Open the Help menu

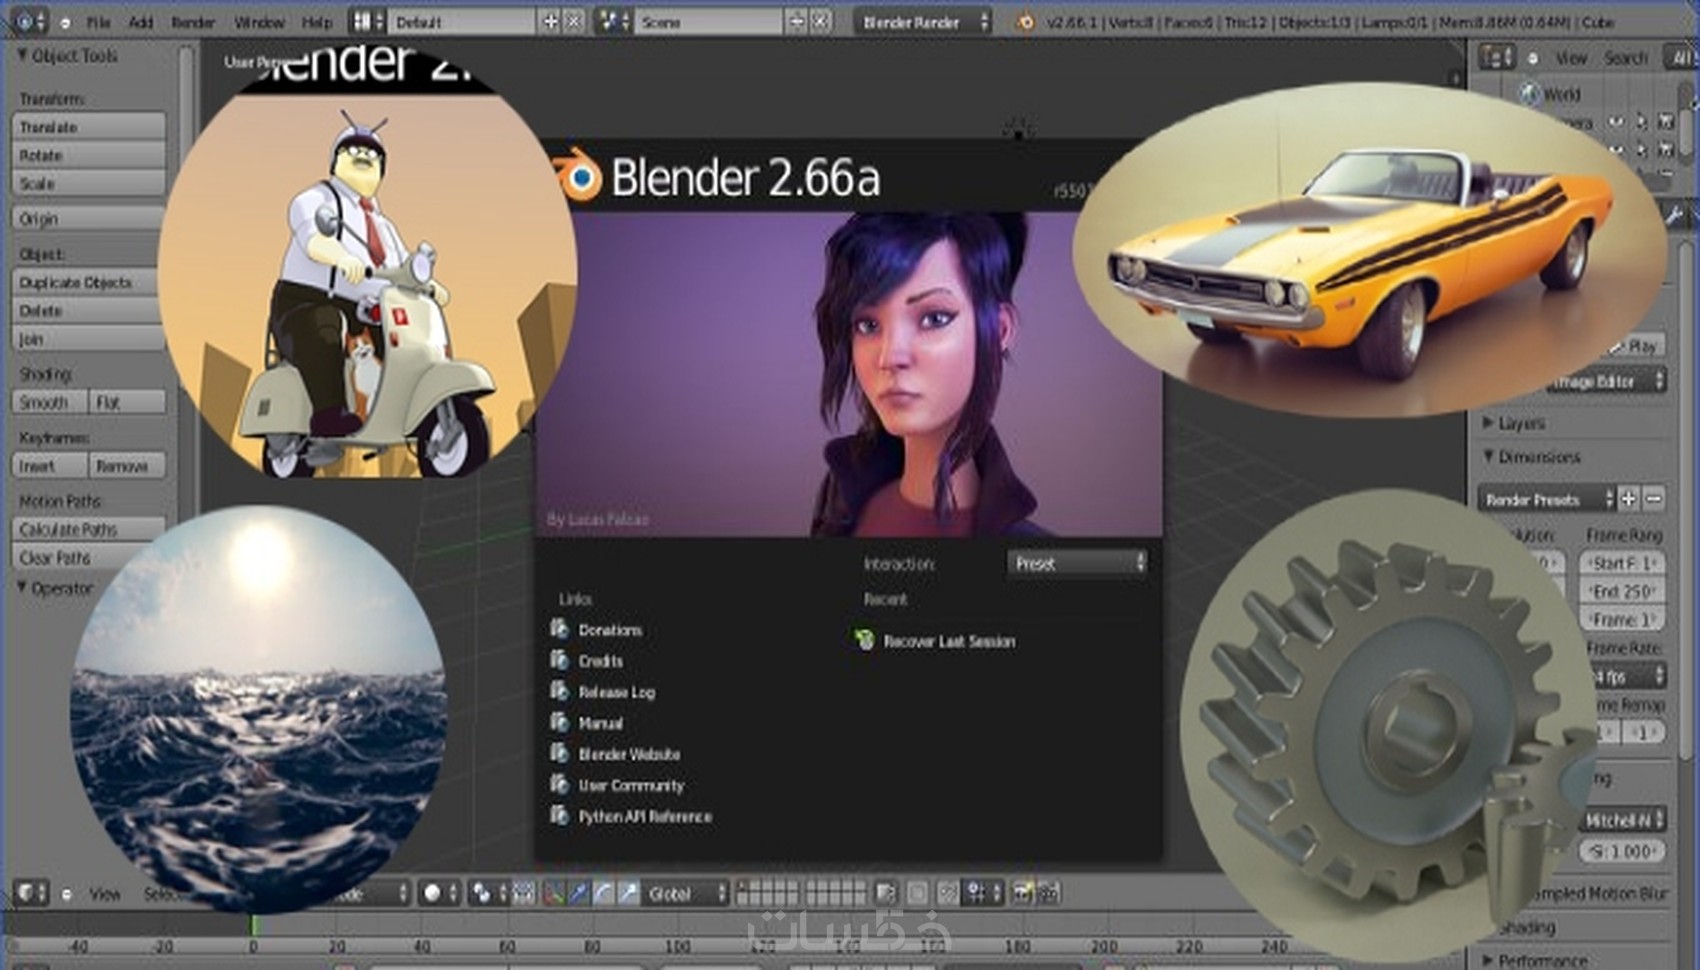pos(317,22)
